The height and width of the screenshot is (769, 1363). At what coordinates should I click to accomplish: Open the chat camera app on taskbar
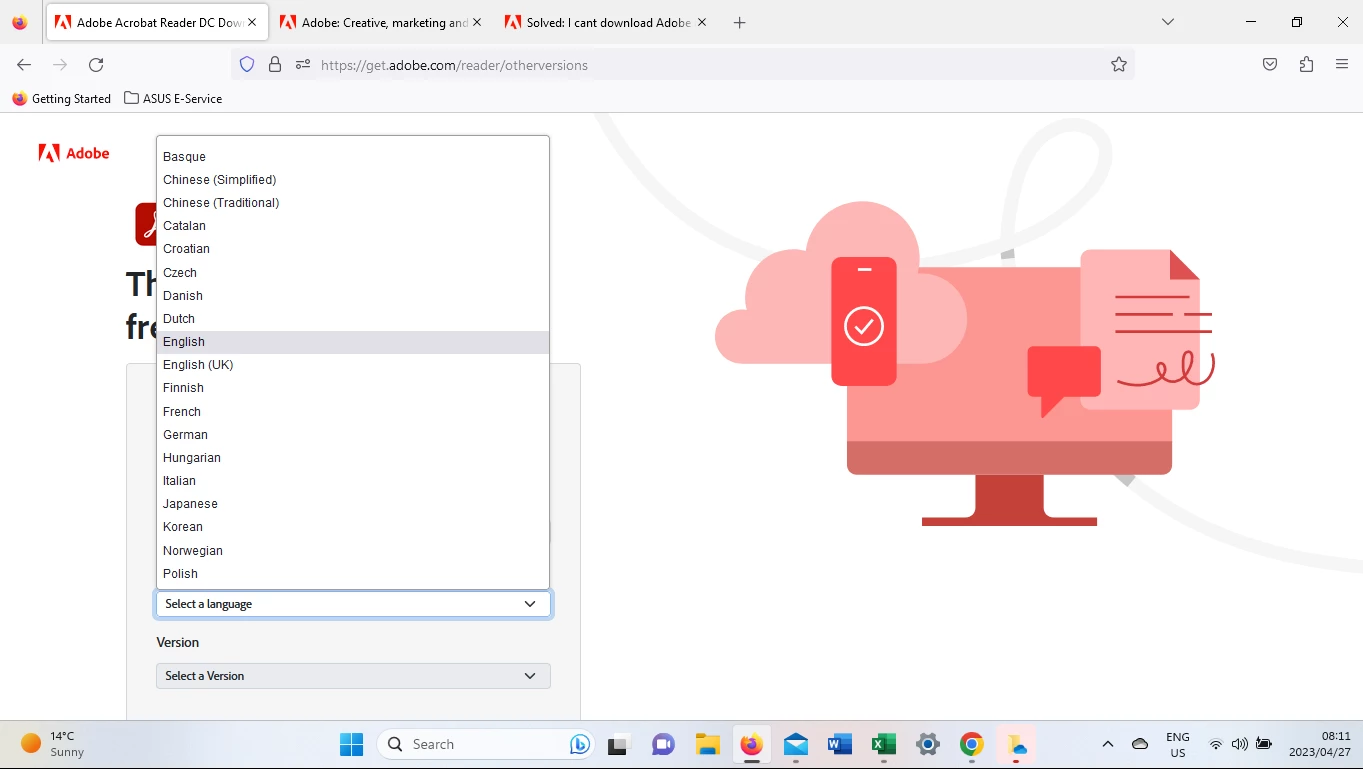tap(663, 744)
